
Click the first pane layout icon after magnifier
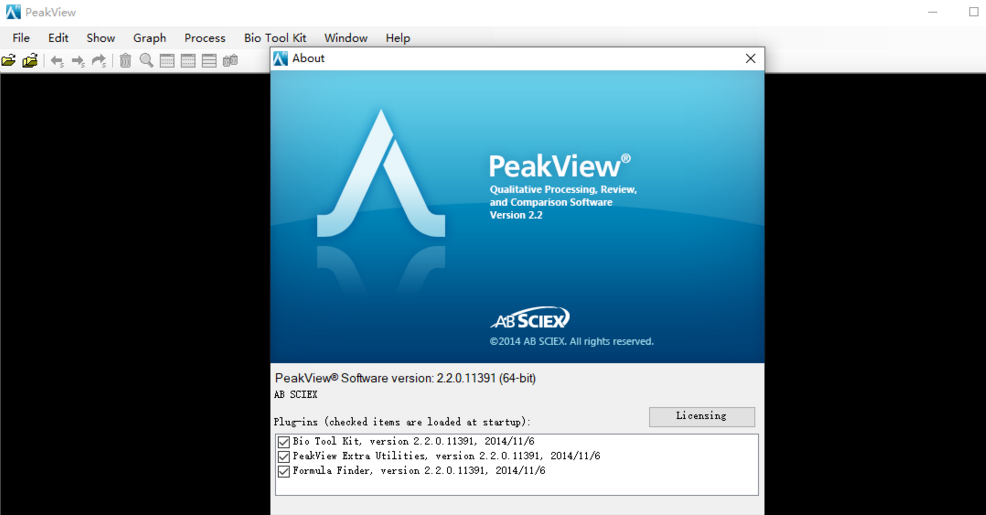click(167, 61)
